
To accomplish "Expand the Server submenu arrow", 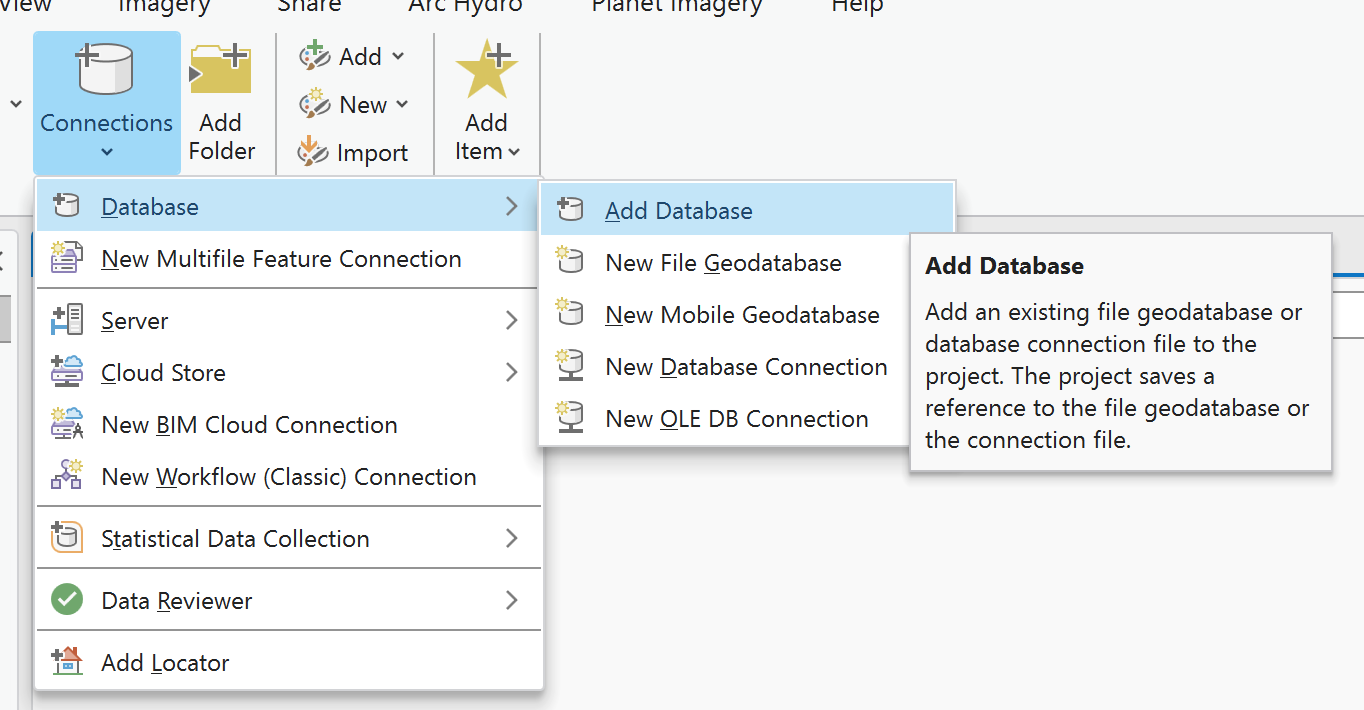I will pos(511,321).
